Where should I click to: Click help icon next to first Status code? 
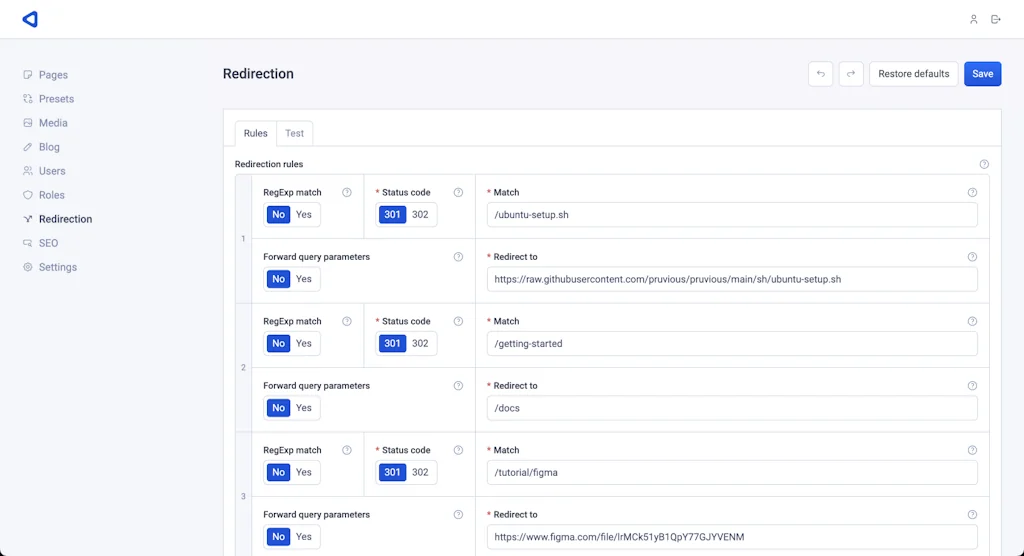point(458,193)
